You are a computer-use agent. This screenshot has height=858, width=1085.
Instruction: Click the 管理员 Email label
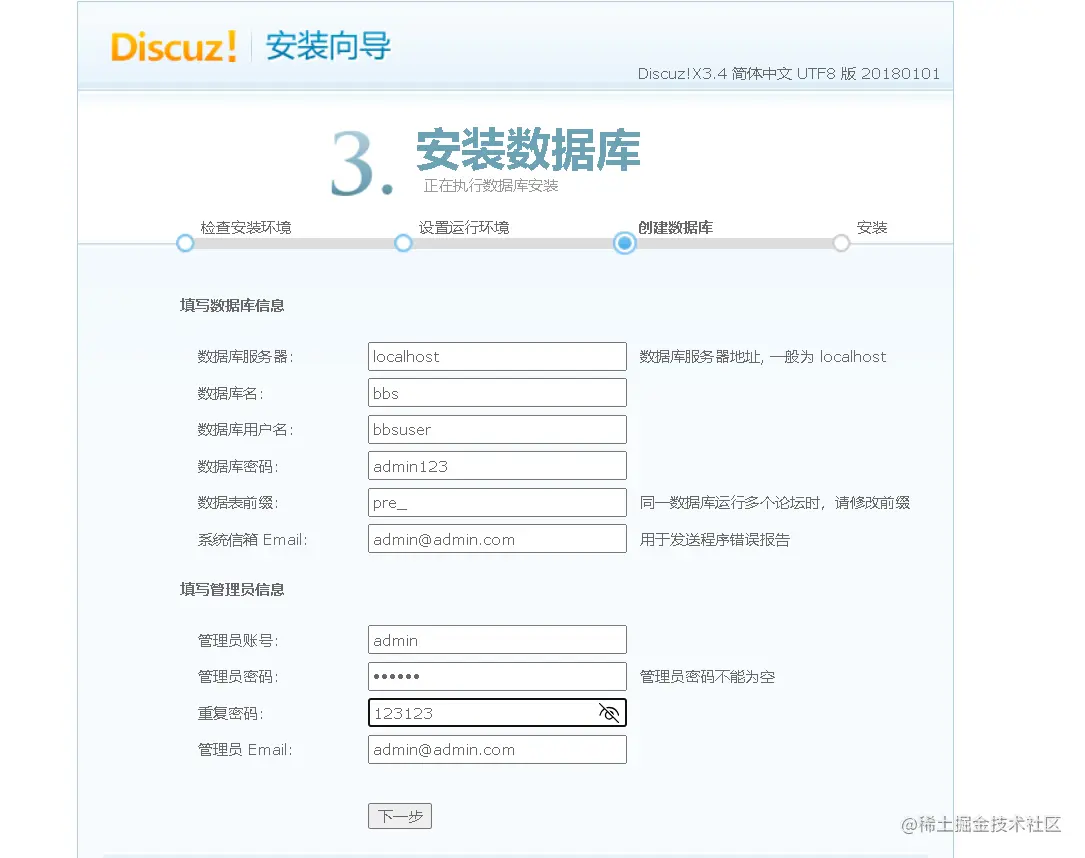(x=245, y=749)
